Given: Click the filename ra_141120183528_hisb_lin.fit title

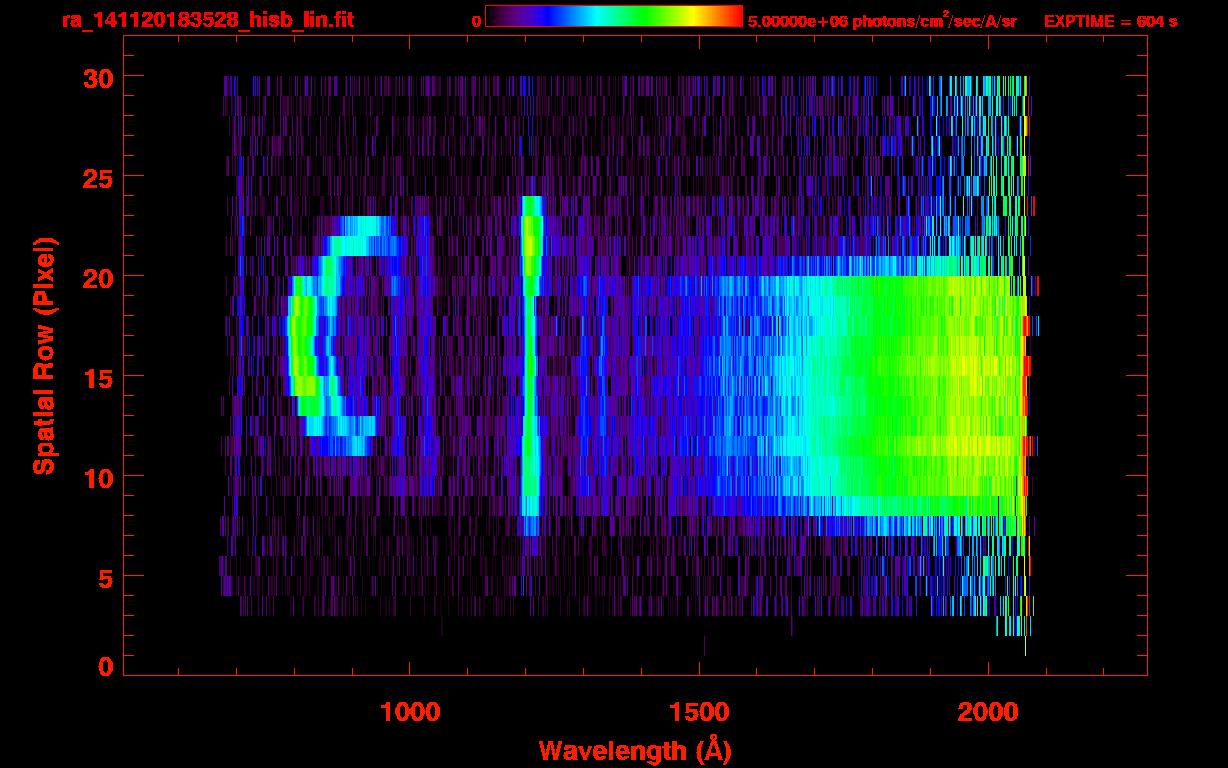Looking at the screenshot, I should pos(206,20).
